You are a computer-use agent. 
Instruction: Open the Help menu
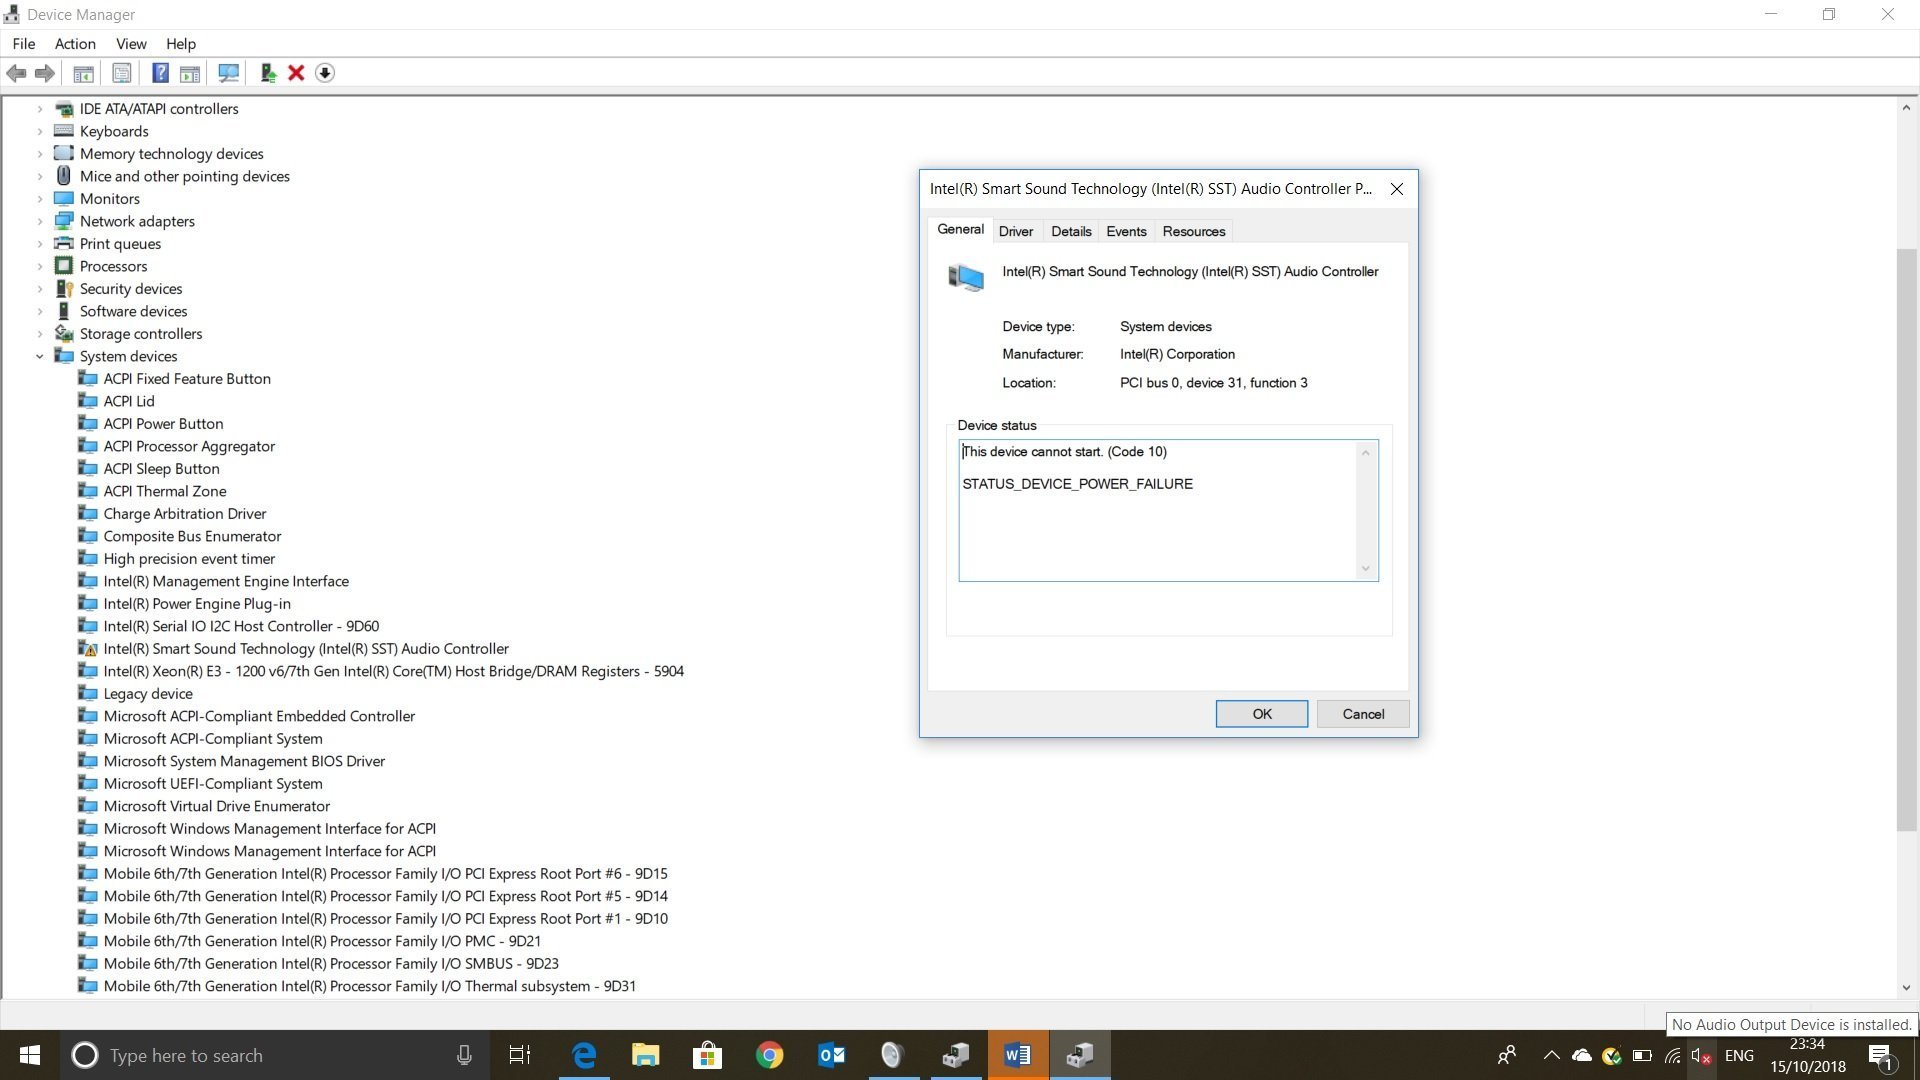click(x=181, y=44)
